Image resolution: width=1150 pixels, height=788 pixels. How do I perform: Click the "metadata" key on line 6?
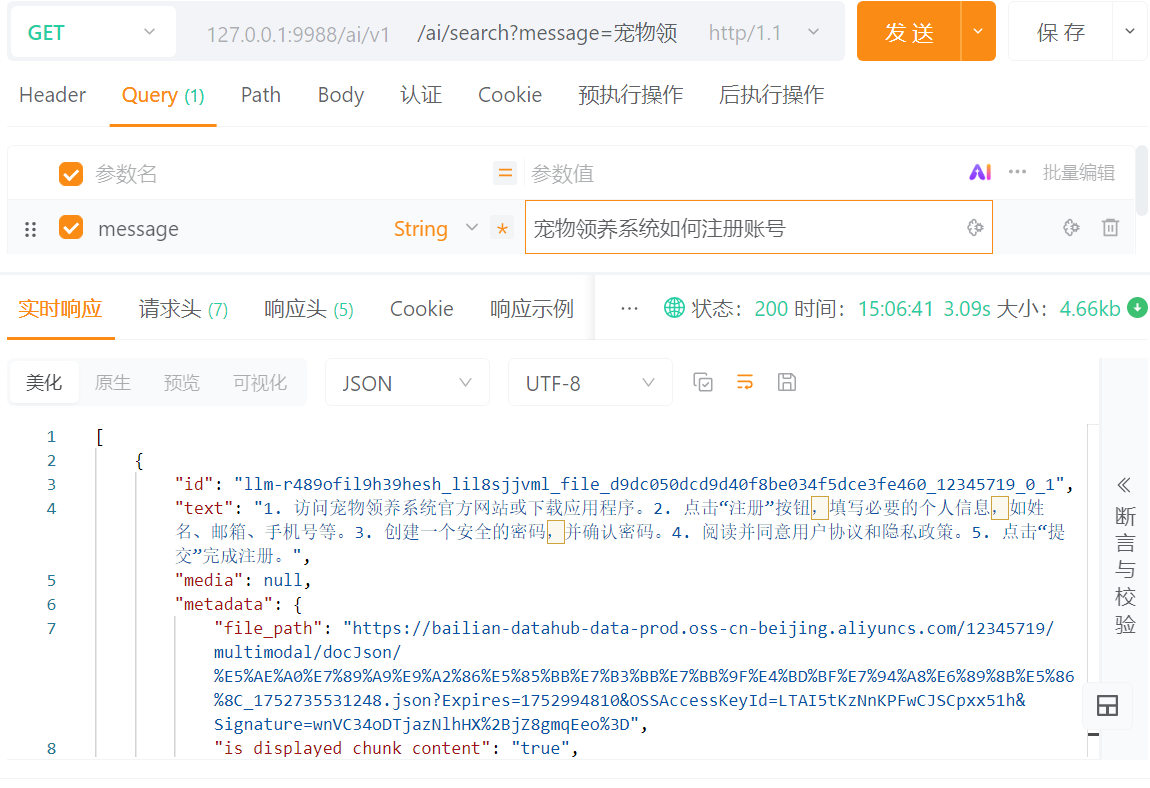(223, 605)
